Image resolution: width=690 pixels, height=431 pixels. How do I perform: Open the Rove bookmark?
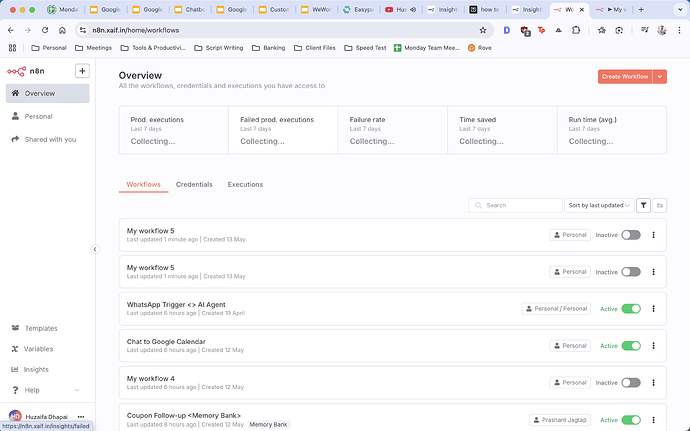click(480, 48)
